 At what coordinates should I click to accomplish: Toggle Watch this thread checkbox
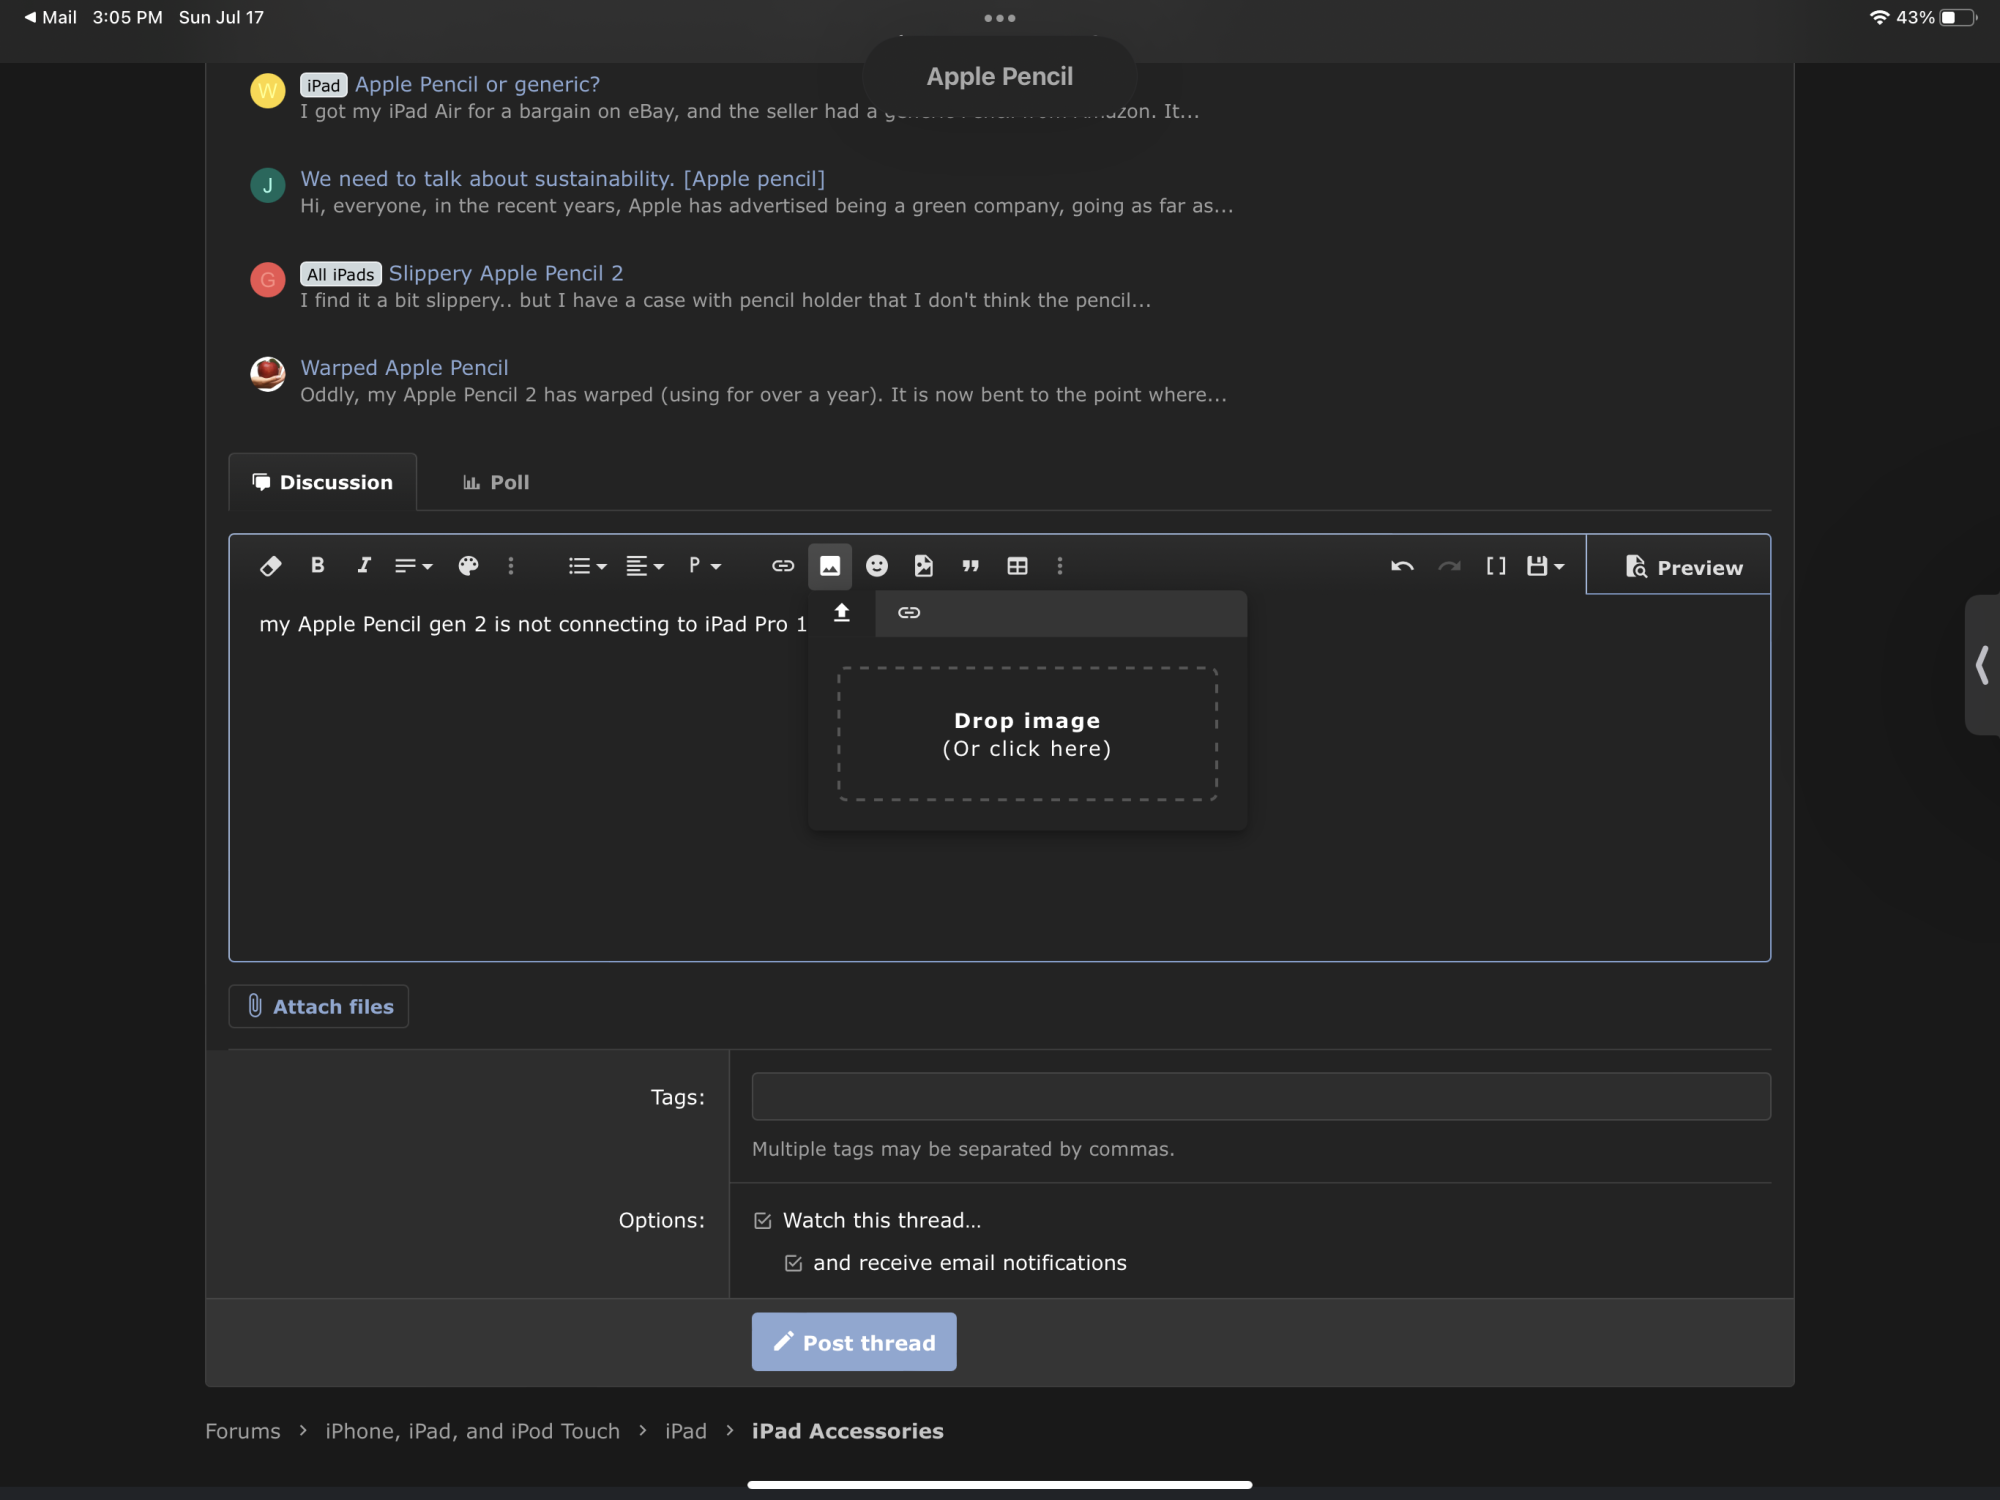pyautogui.click(x=763, y=1220)
